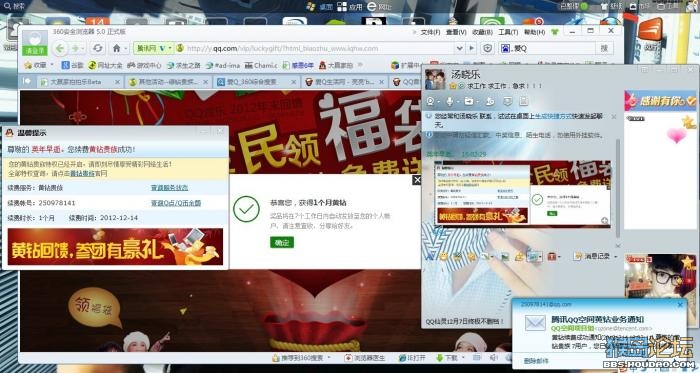Screen dimensions: 700x373
Task: Open the 文件(F) menu
Action: (x=430, y=32)
